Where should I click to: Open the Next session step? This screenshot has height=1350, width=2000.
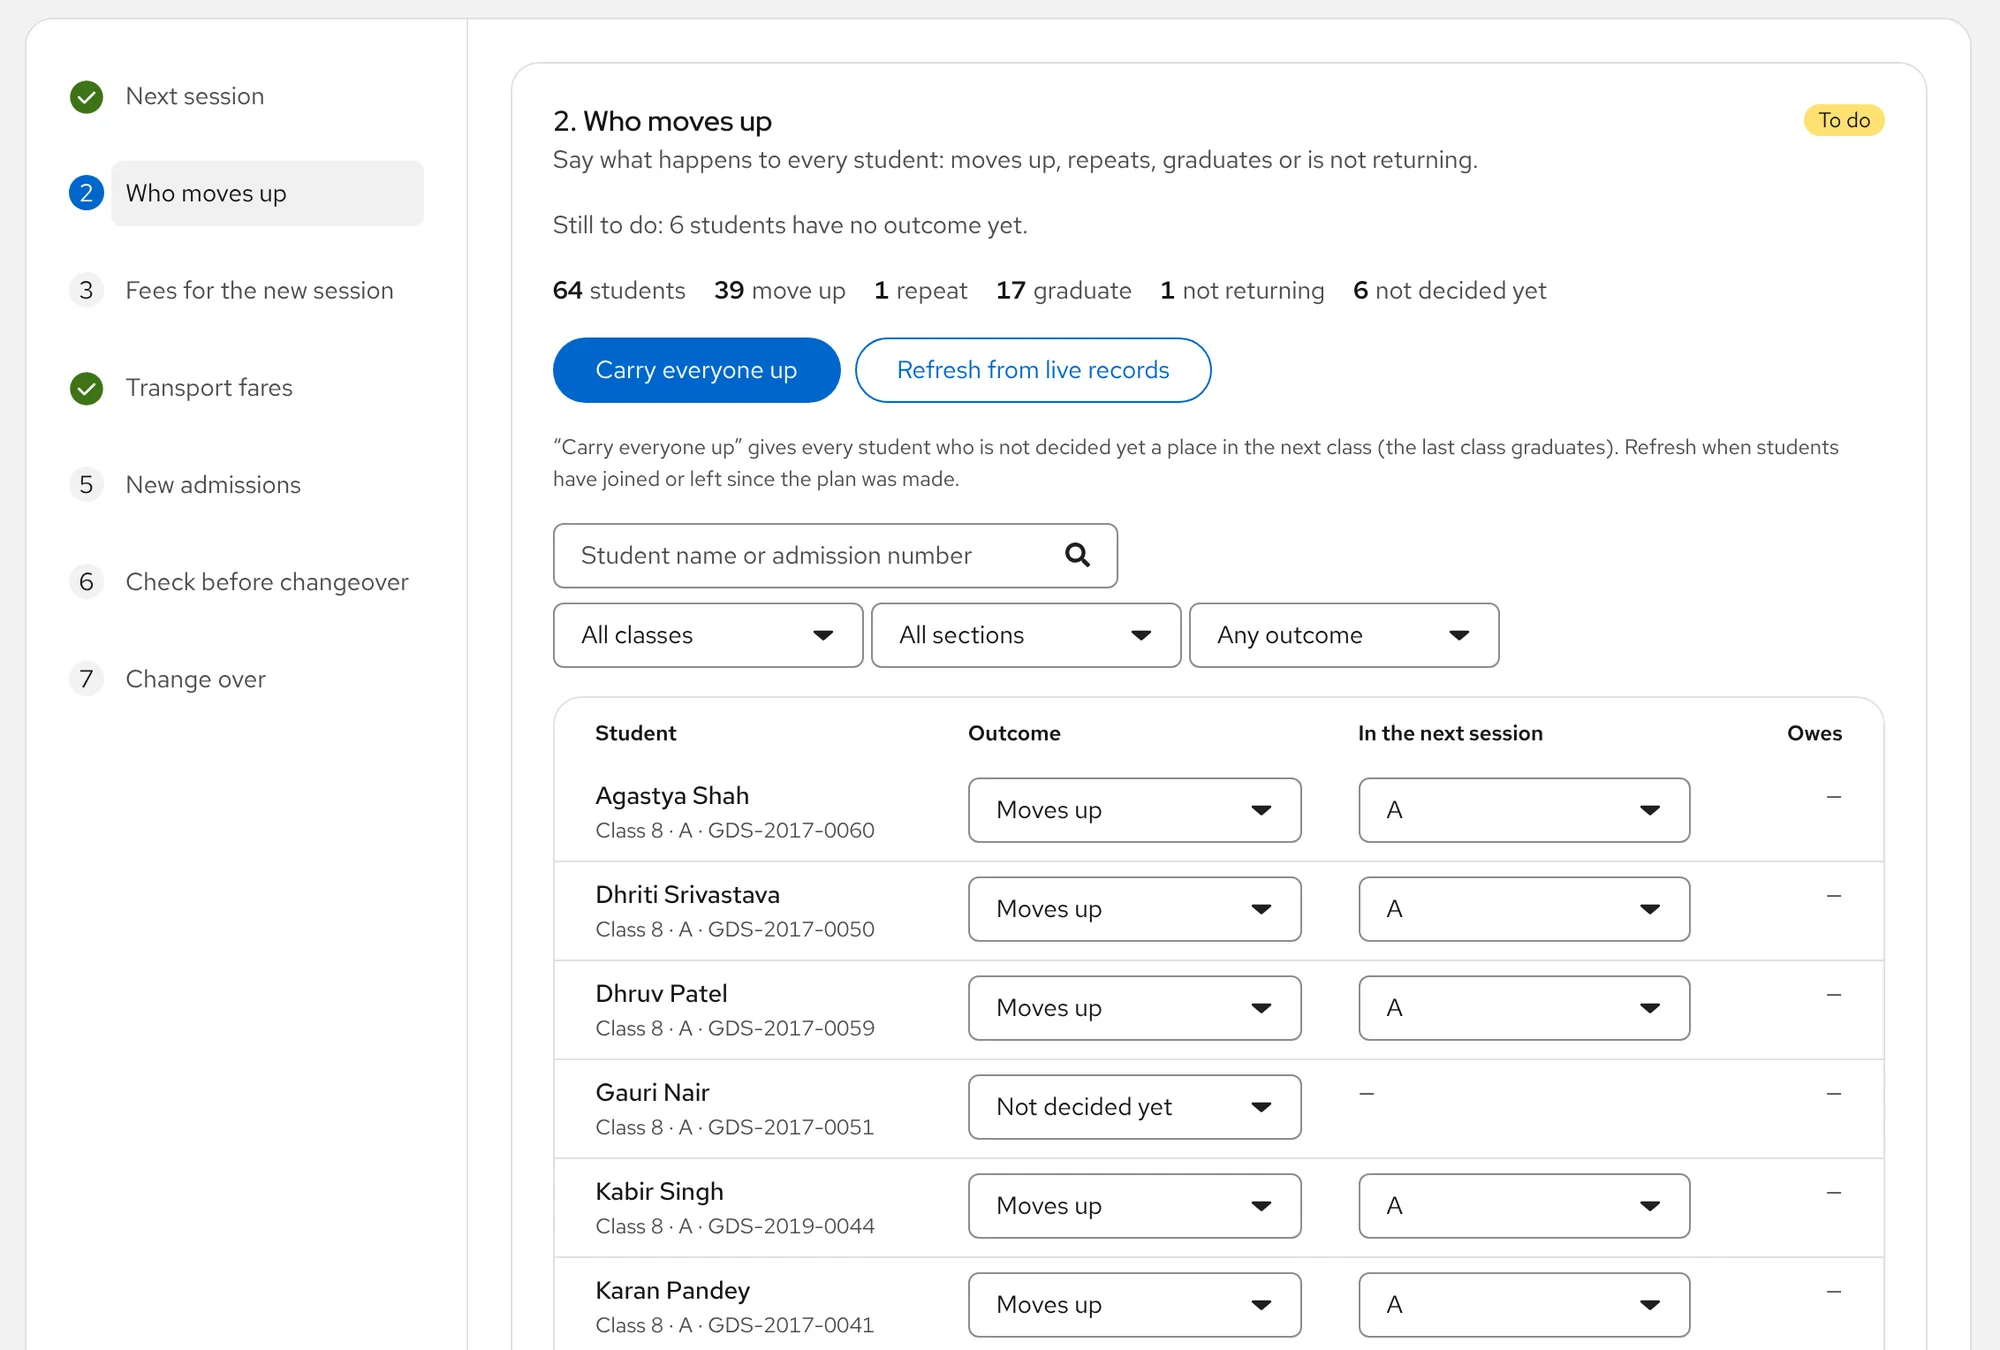coord(195,96)
